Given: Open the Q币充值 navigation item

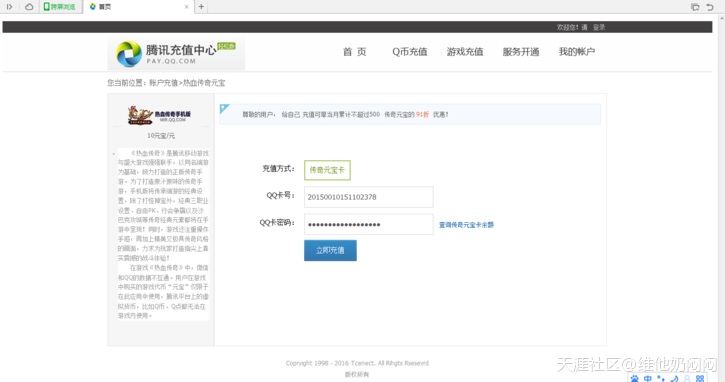Looking at the screenshot, I should click(x=410, y=52).
